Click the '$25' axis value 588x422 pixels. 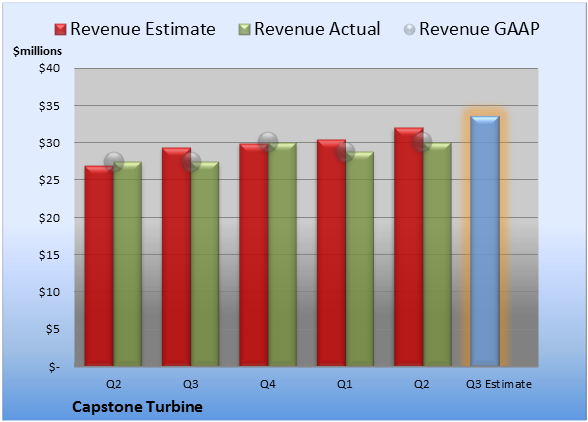(50, 180)
